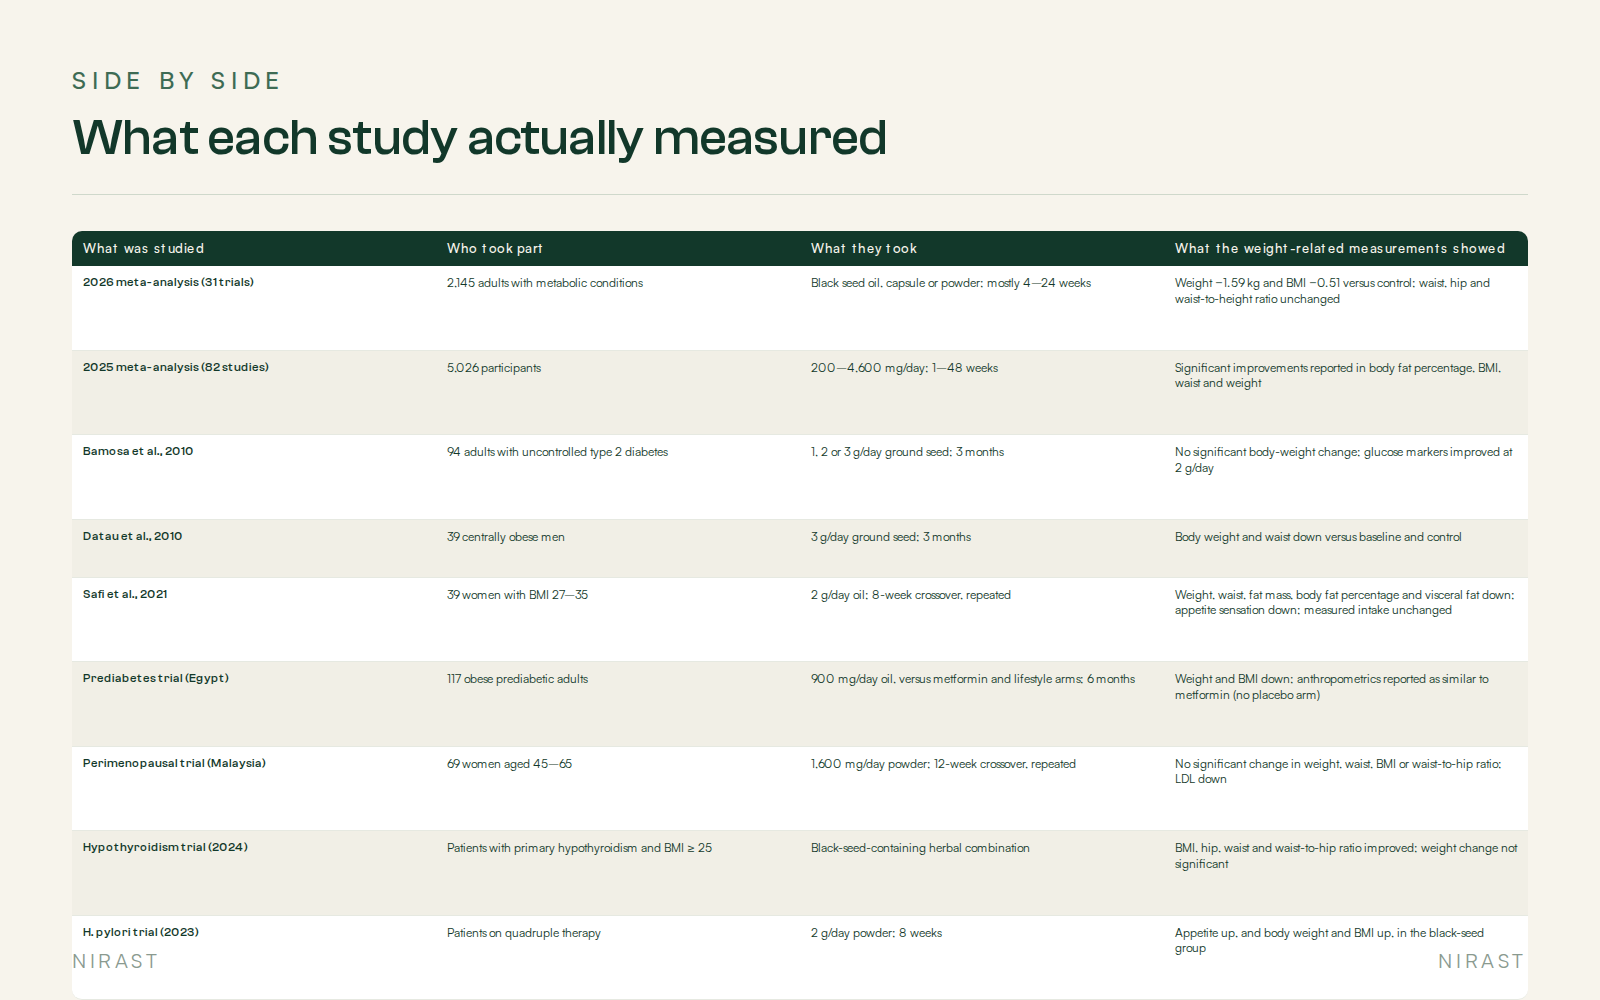Click 'Weight −1.59 kg and BMI −0.51' result

coord(1332,291)
